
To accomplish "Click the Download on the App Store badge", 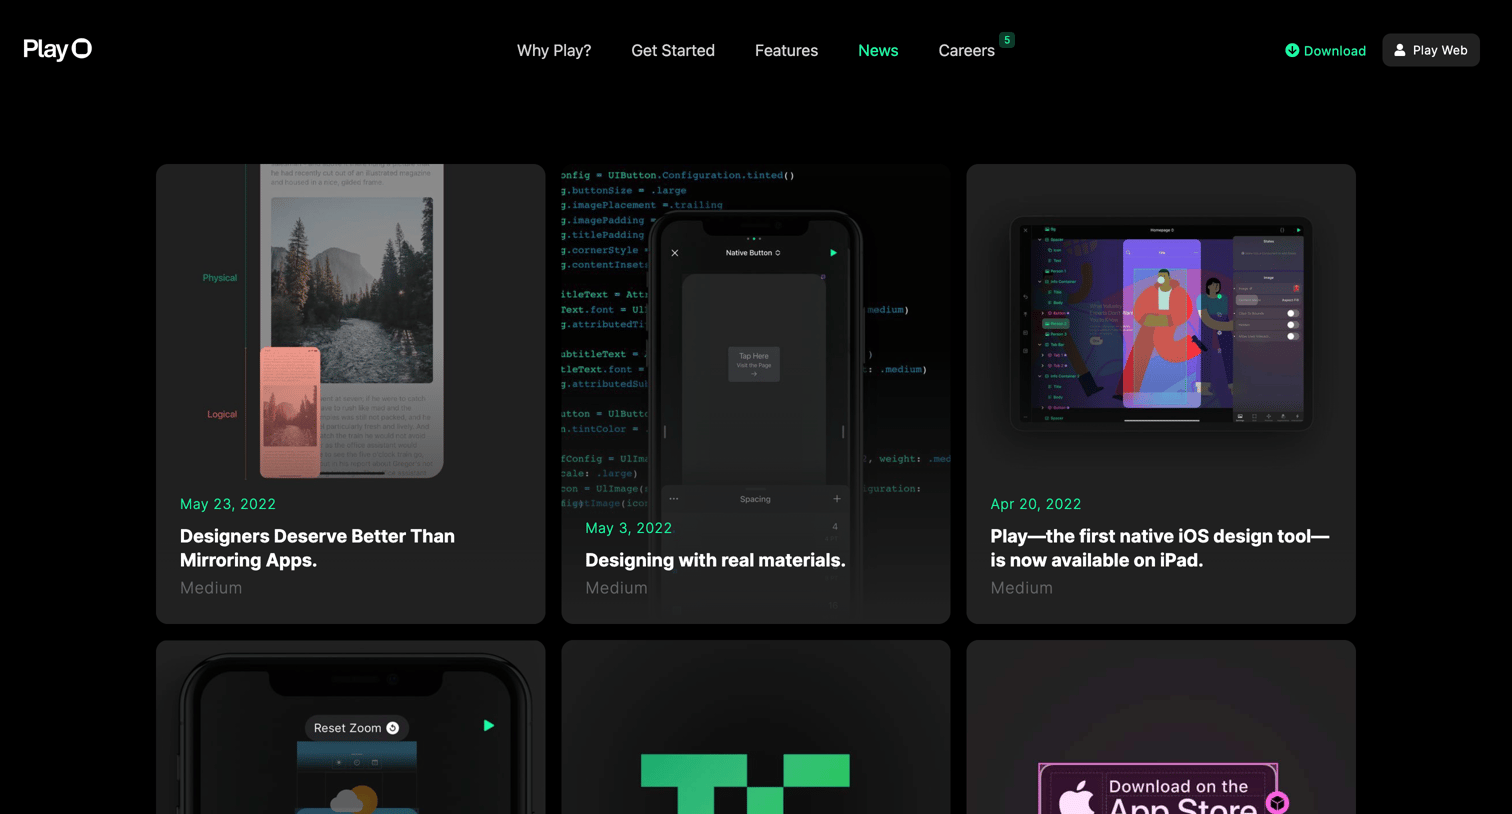I will pos(1158,790).
